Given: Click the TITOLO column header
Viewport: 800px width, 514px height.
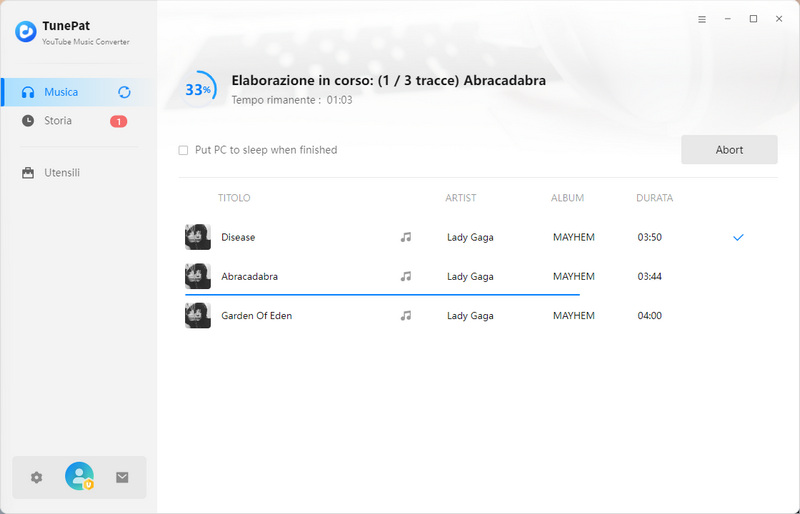Looking at the screenshot, I should pyautogui.click(x=234, y=198).
